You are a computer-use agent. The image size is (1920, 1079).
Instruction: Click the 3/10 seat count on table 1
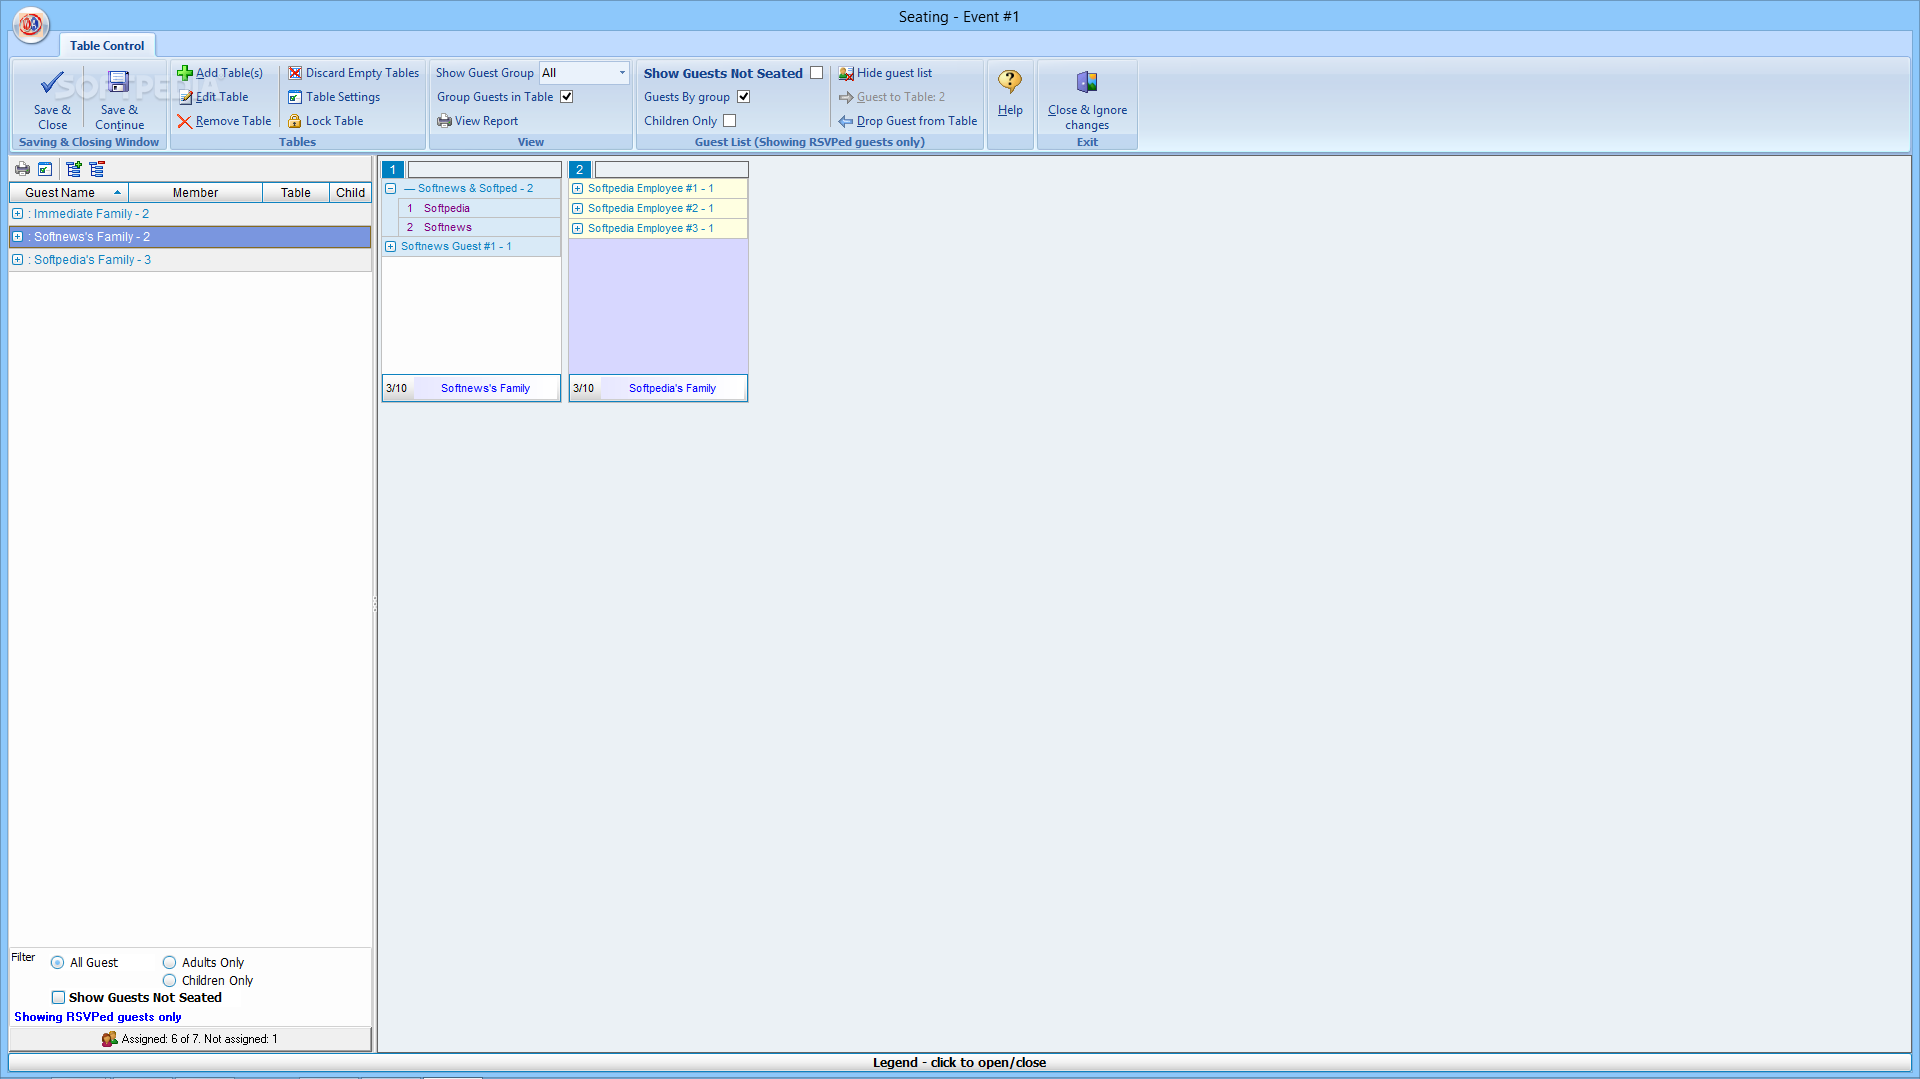point(396,388)
